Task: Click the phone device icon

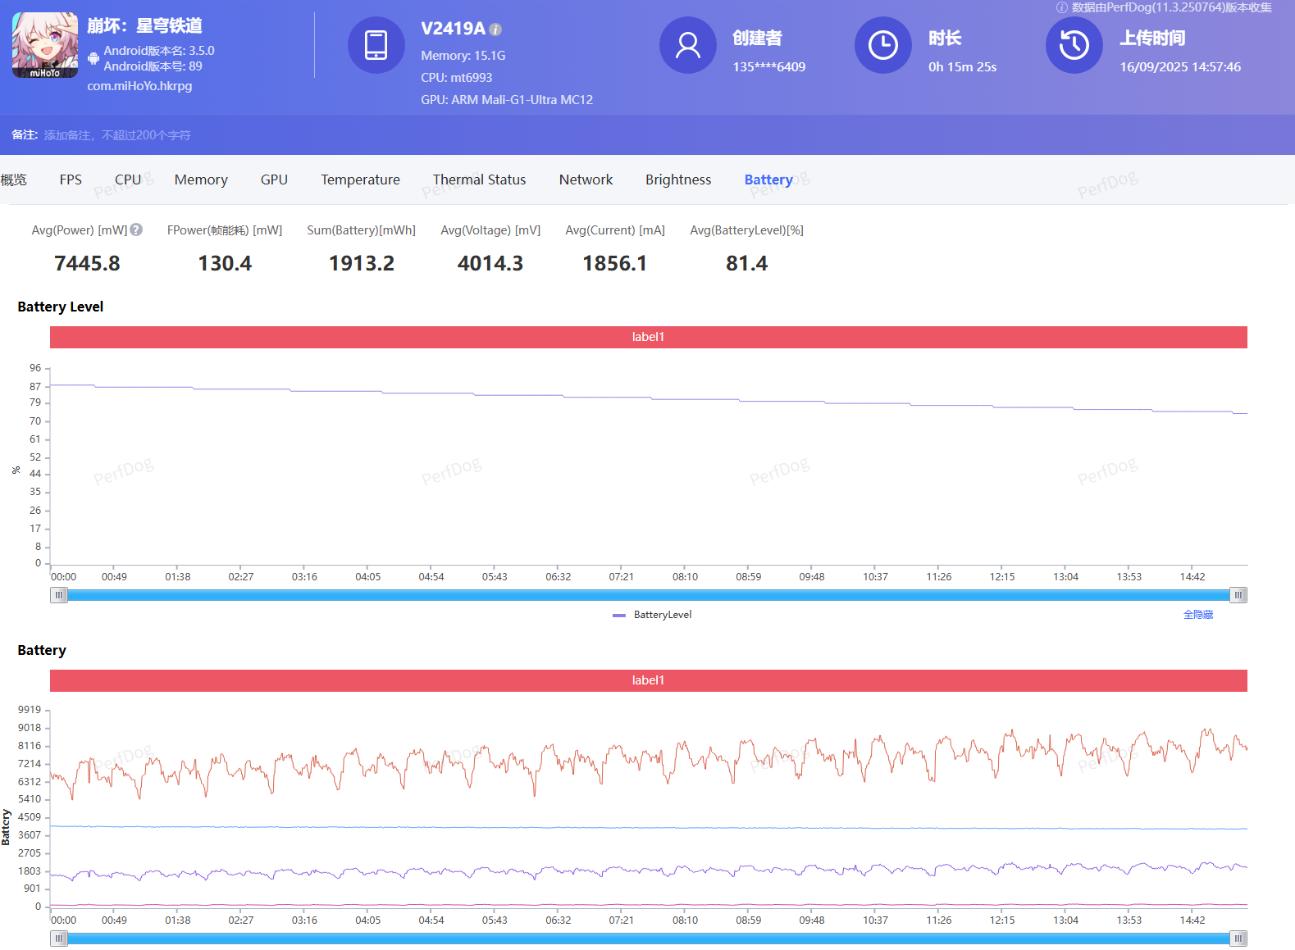Action: [x=376, y=45]
